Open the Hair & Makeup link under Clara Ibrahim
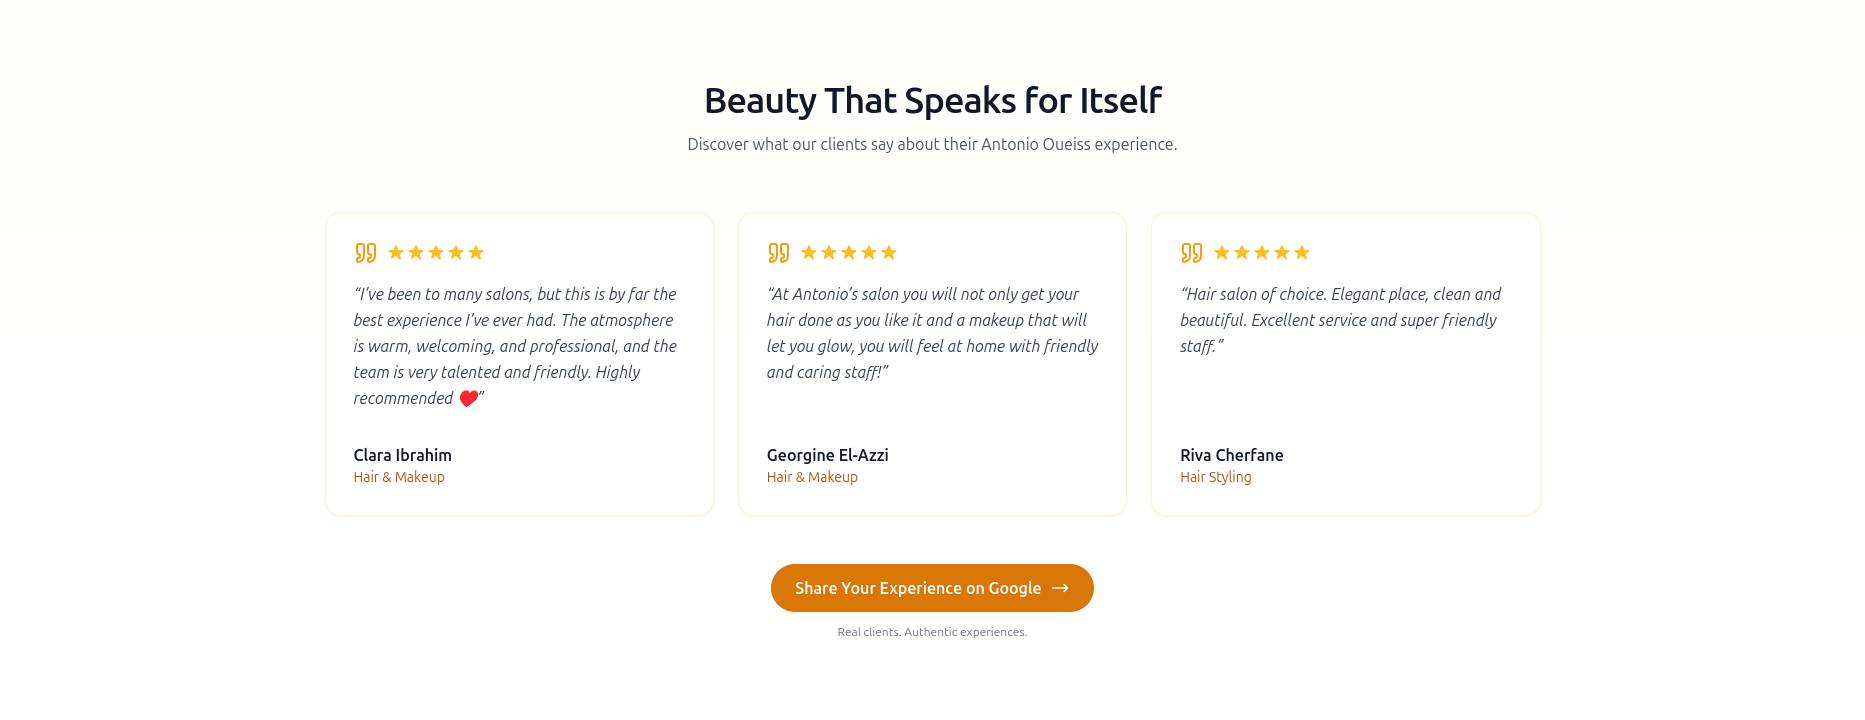This screenshot has width=1865, height=720. pyautogui.click(x=398, y=477)
